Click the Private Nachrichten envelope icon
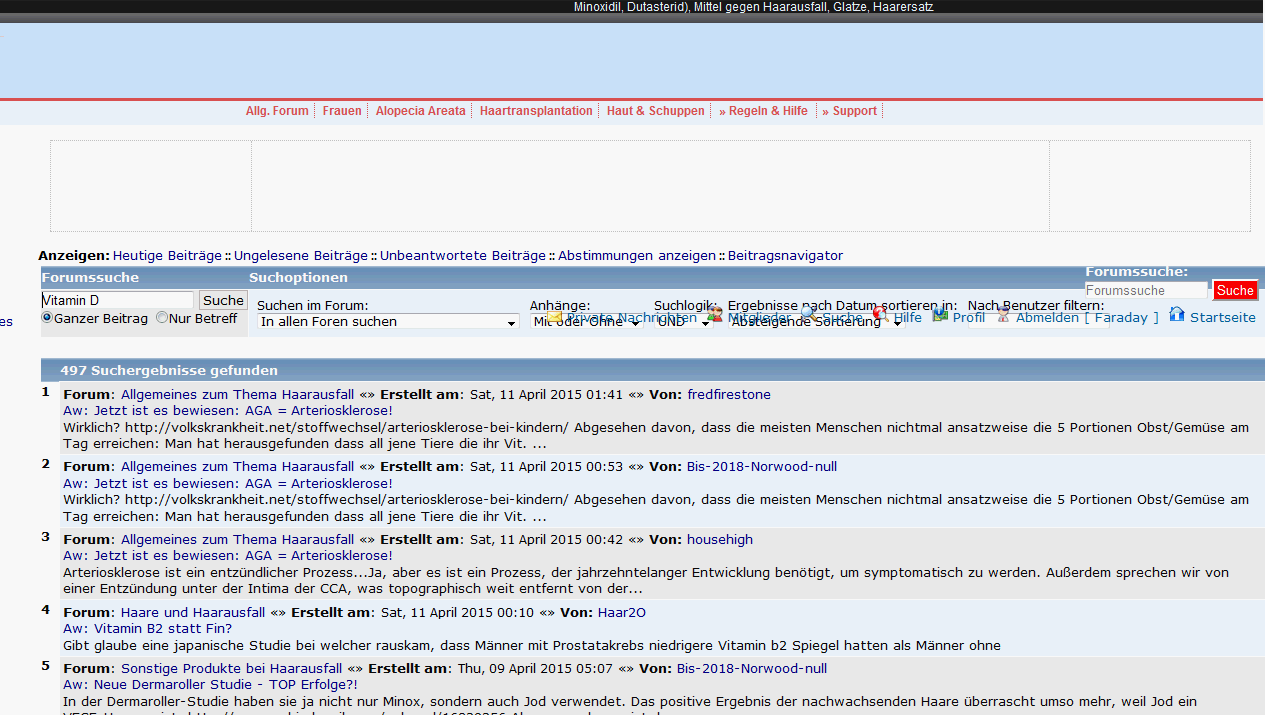 pyautogui.click(x=555, y=317)
